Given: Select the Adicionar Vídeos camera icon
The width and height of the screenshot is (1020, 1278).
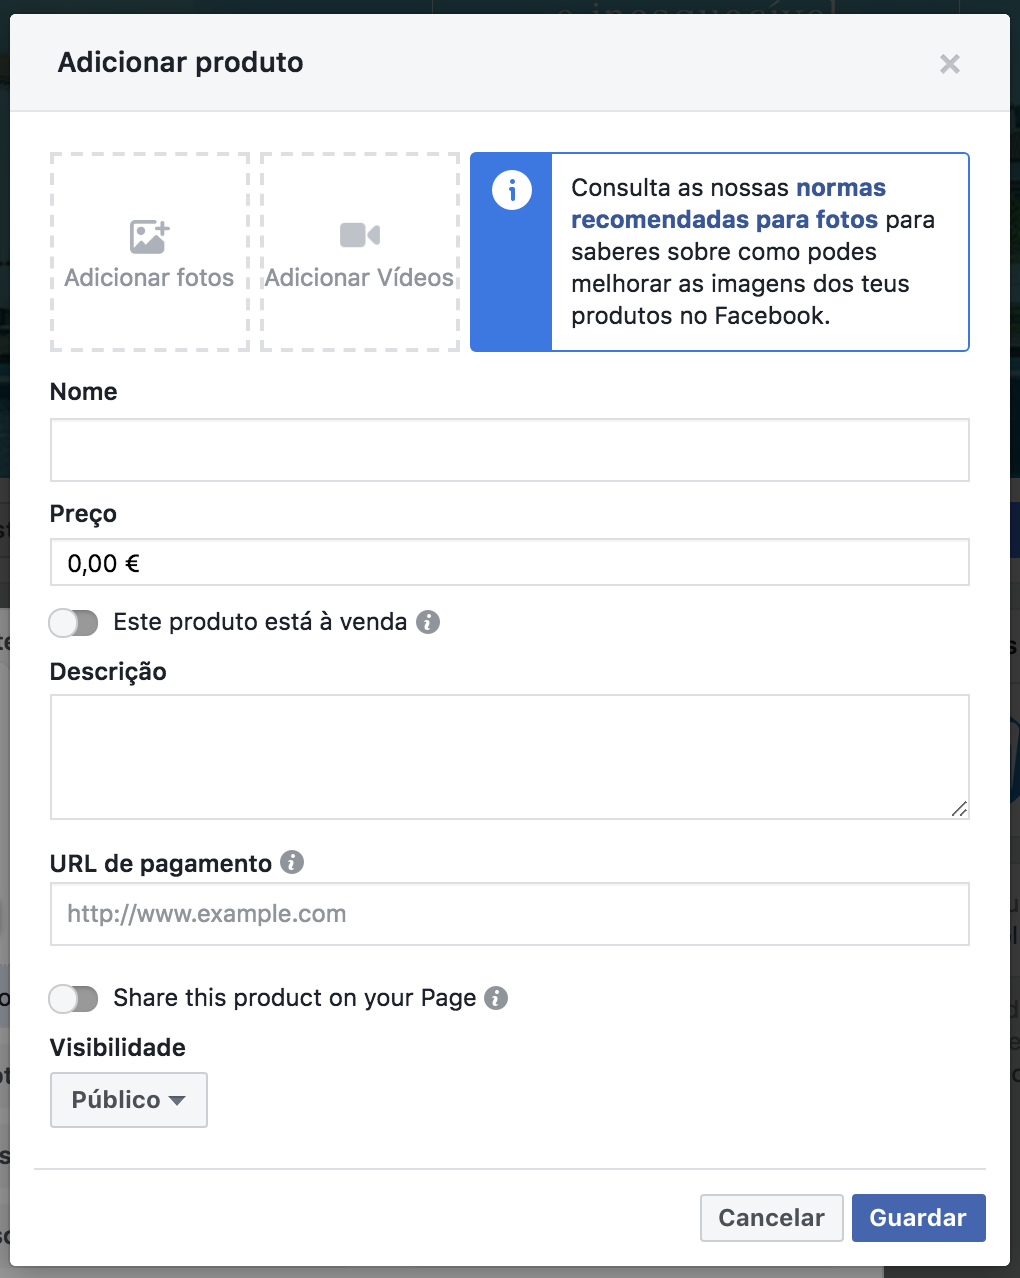Looking at the screenshot, I should point(359,234).
